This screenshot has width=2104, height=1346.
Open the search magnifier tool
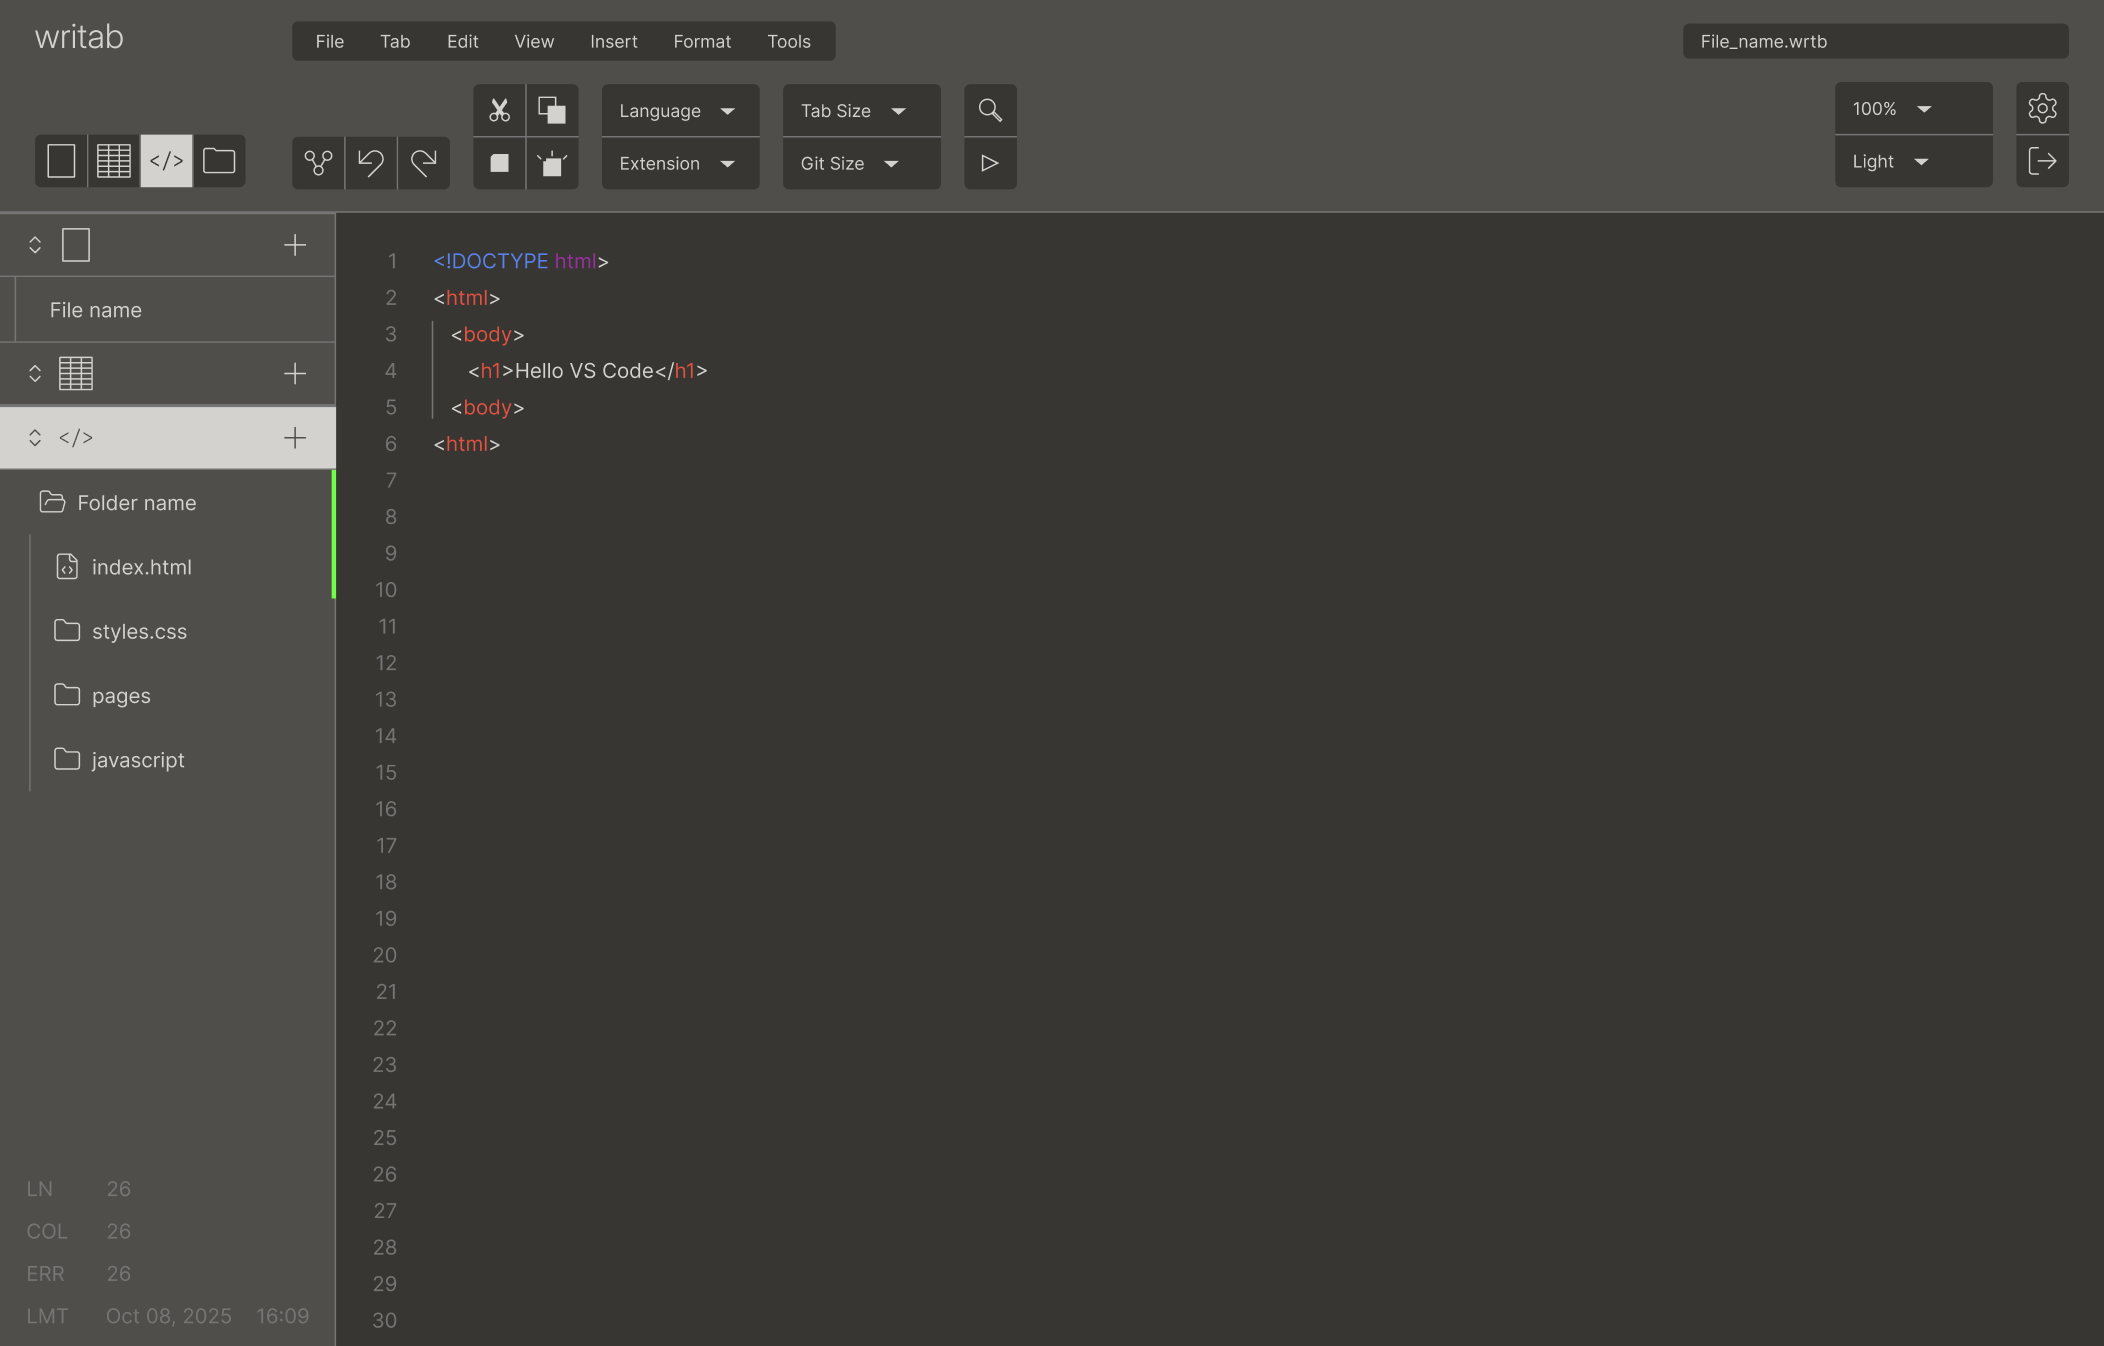tap(990, 110)
